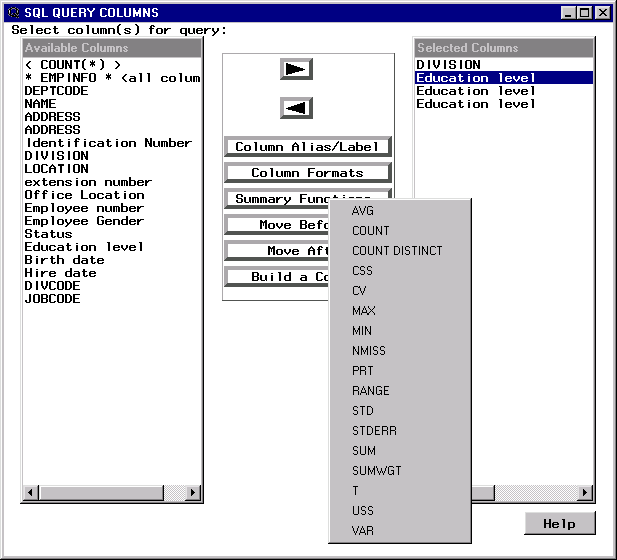Choose VAR at bottom of popup menu

(363, 531)
